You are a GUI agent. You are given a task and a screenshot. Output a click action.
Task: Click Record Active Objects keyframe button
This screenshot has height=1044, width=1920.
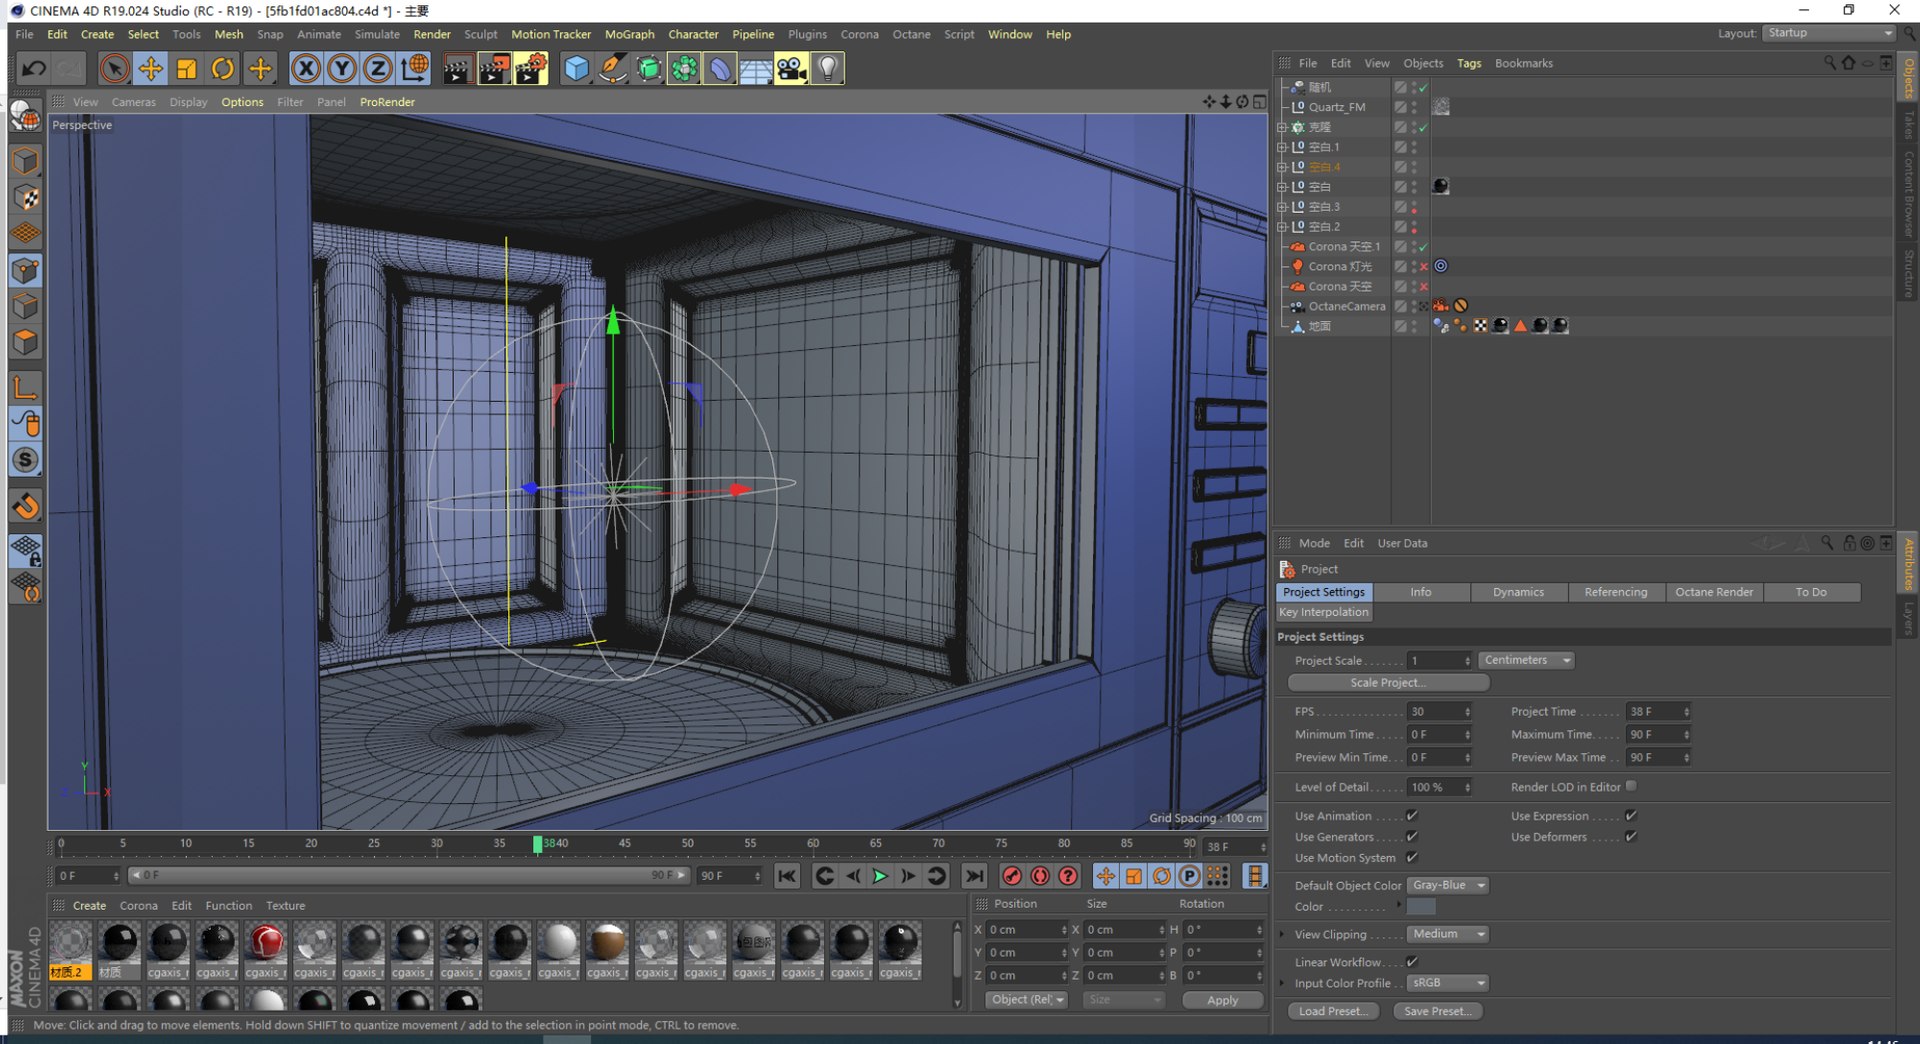tap(1012, 876)
